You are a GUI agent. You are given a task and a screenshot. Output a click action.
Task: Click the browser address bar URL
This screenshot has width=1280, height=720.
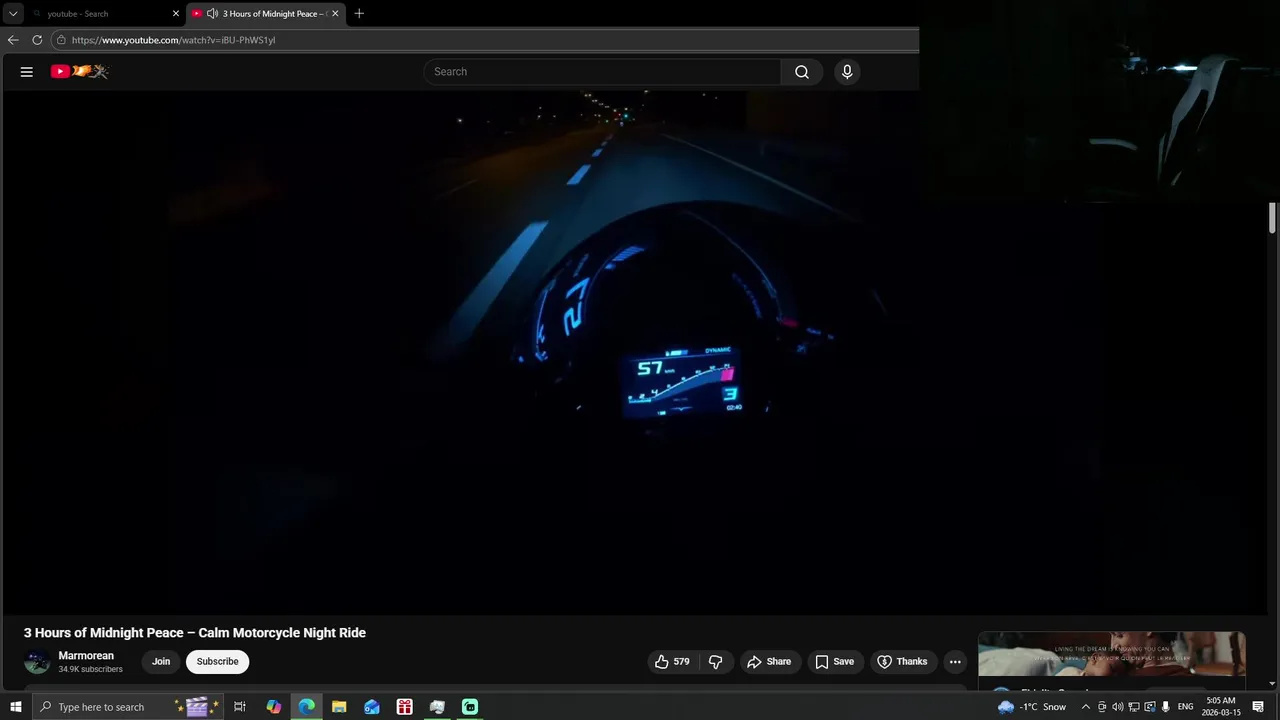173,40
